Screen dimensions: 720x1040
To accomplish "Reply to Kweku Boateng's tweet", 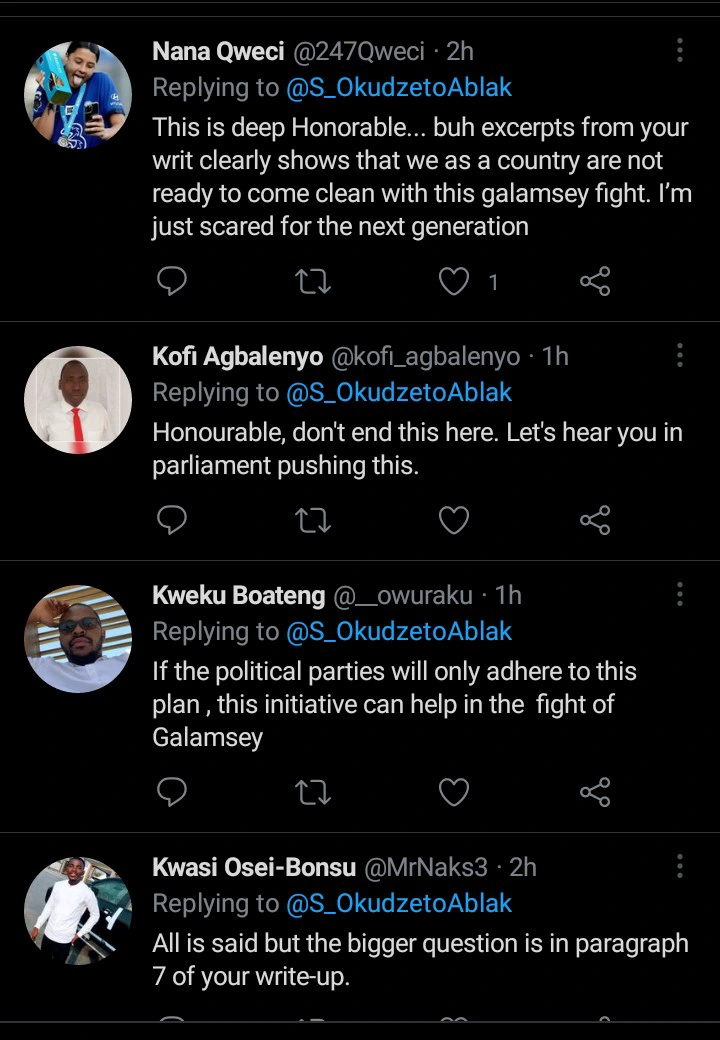I will [x=172, y=792].
